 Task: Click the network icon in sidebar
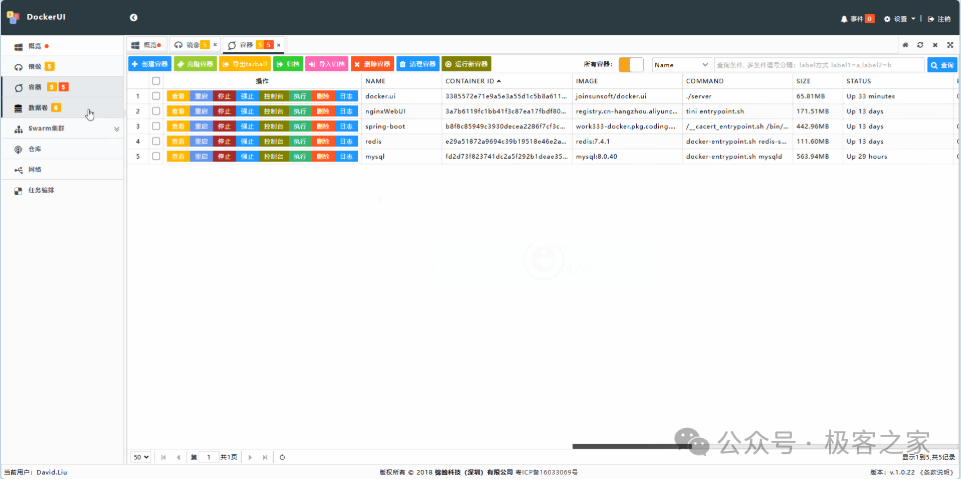(x=18, y=170)
